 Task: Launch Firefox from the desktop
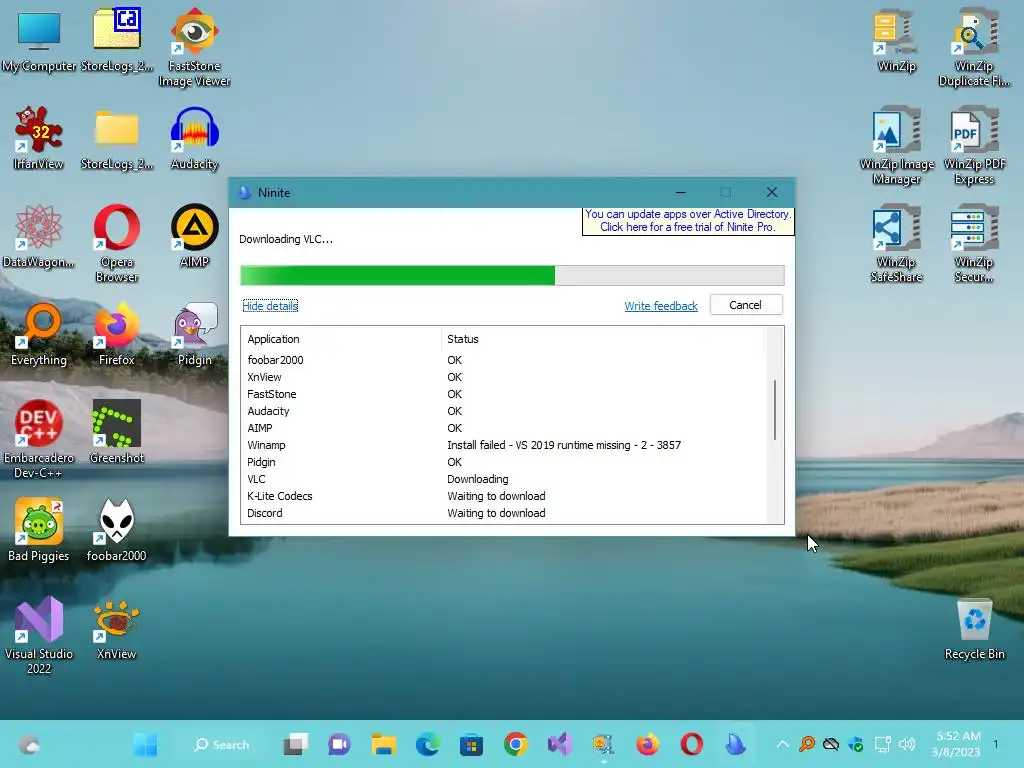point(117,334)
